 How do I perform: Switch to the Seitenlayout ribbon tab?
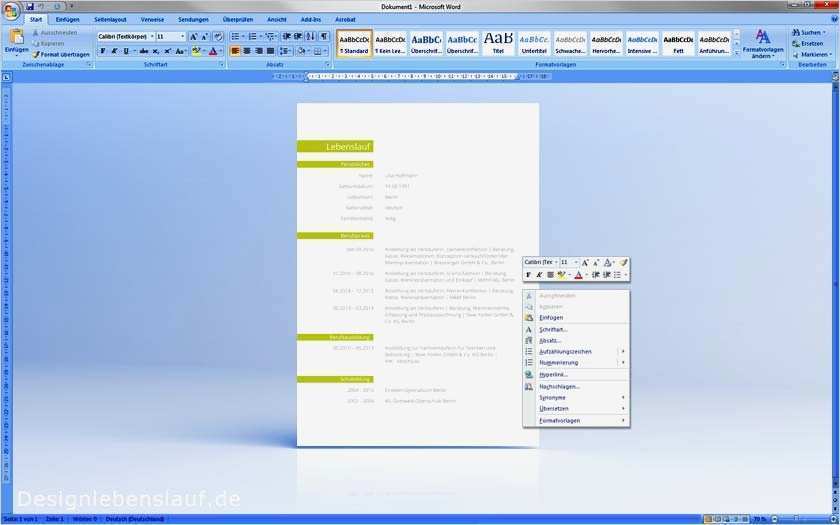pos(110,19)
